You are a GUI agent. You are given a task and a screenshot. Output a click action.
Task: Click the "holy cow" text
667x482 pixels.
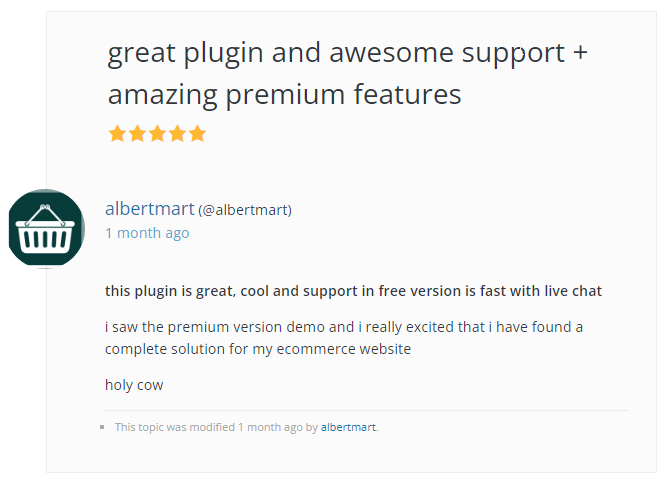coord(134,385)
